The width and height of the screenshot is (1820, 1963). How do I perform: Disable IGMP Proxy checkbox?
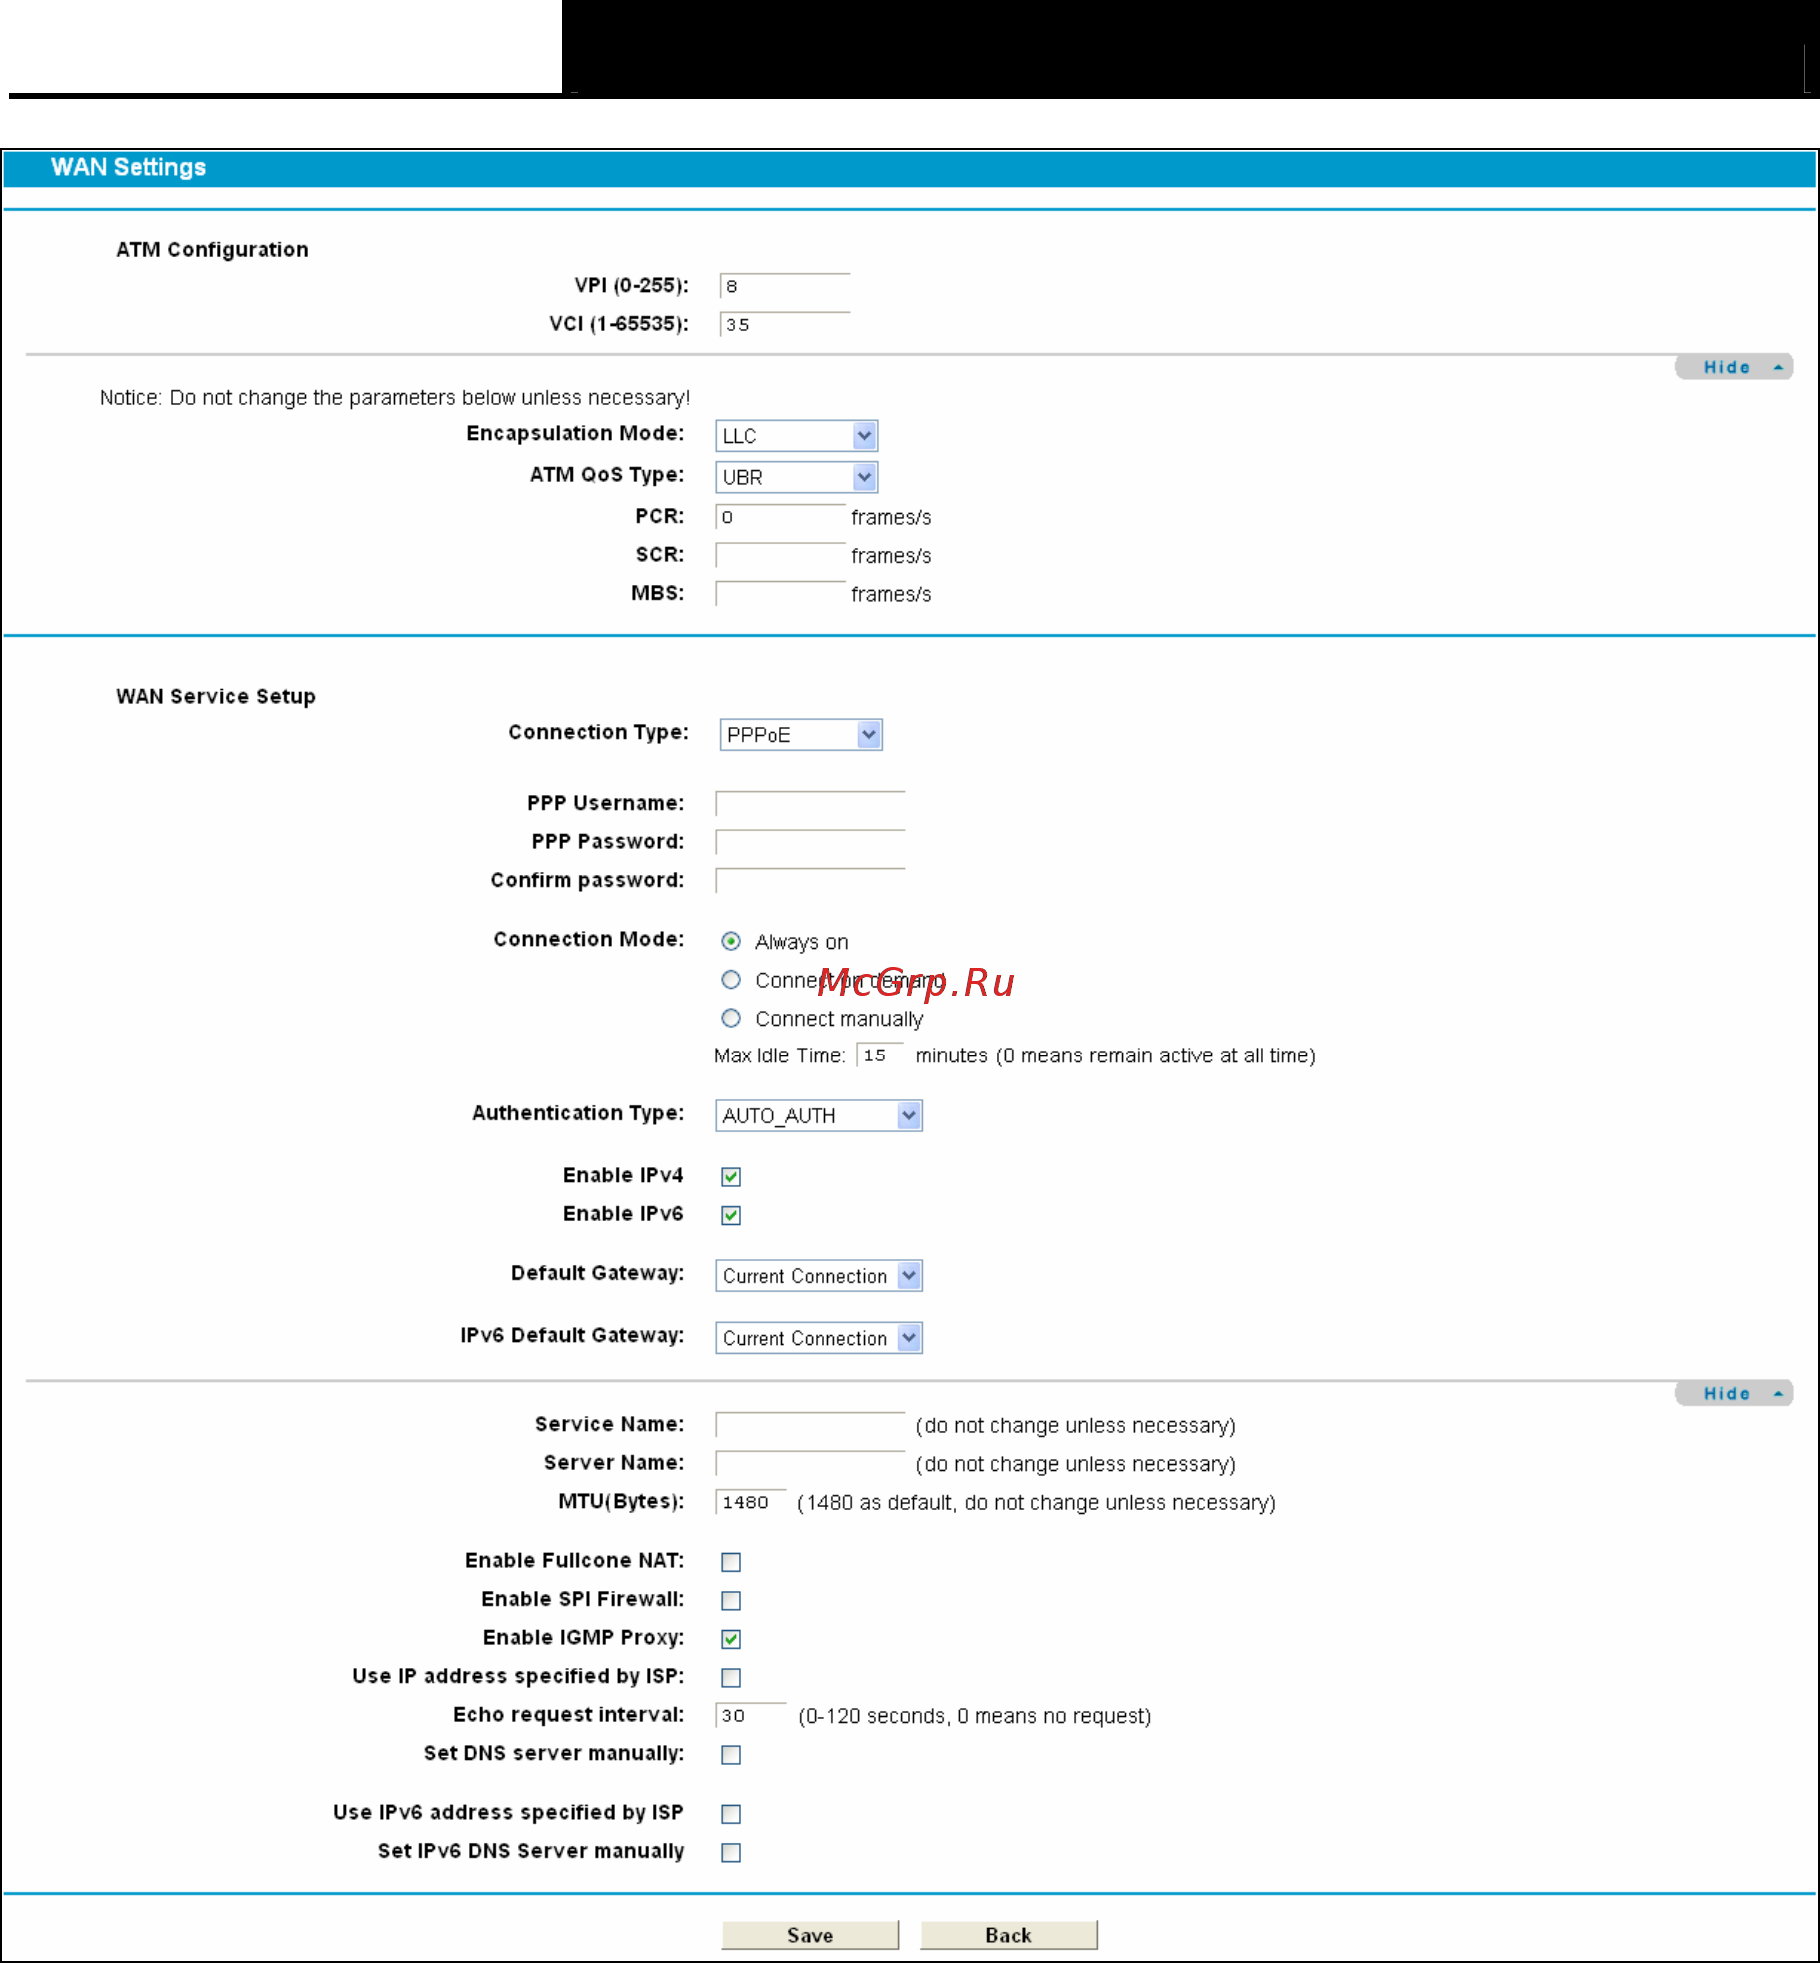731,1639
